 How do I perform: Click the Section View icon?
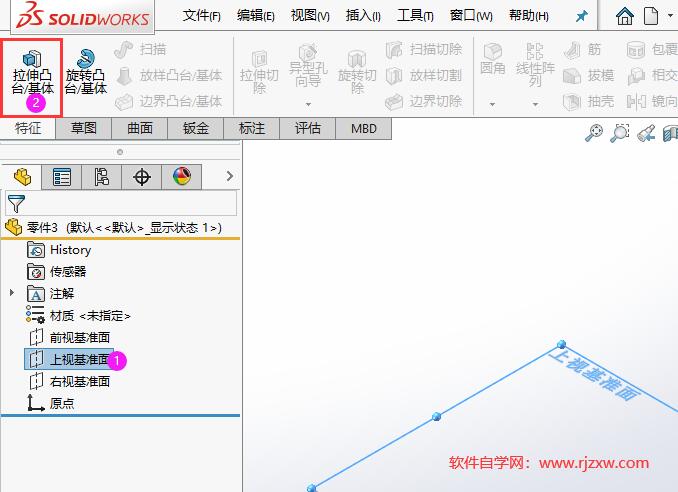[670, 133]
